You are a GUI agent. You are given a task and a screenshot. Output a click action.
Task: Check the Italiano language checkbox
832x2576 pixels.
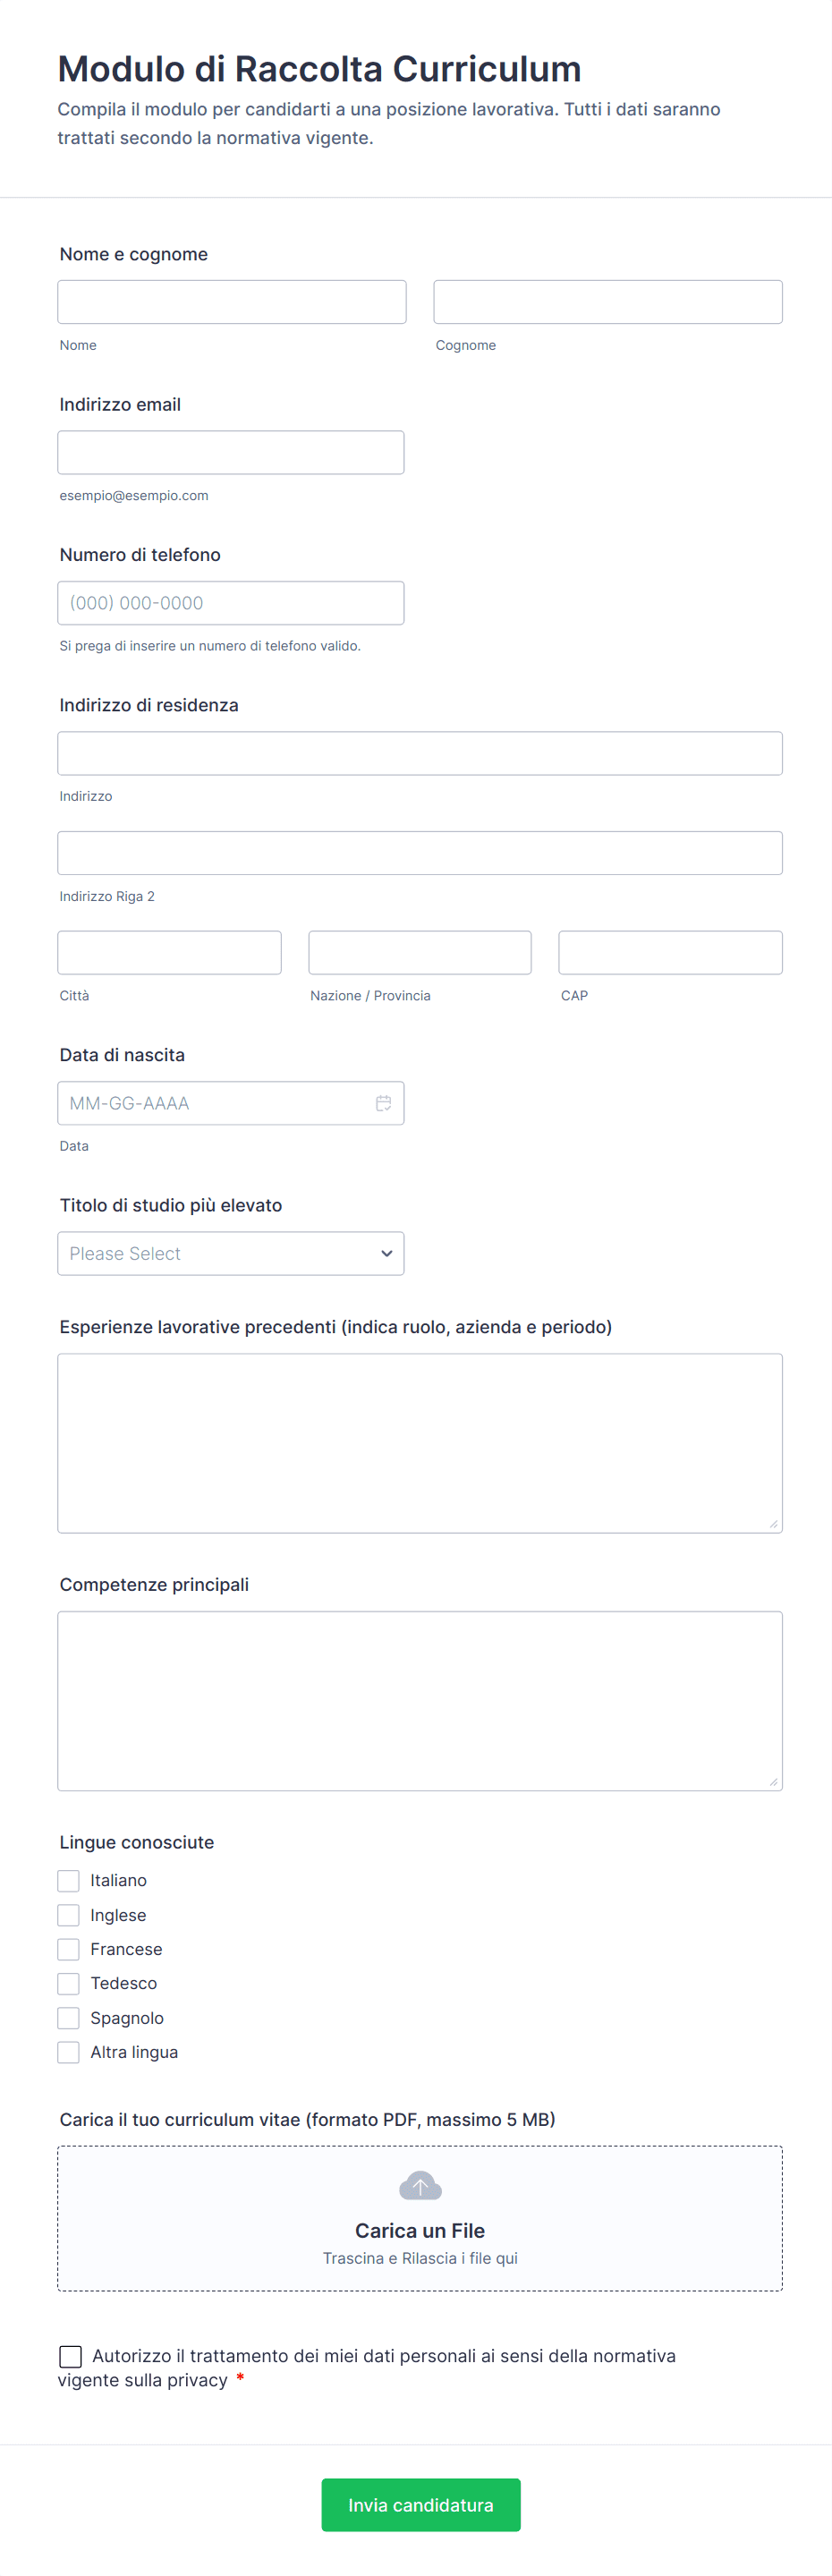[68, 1880]
